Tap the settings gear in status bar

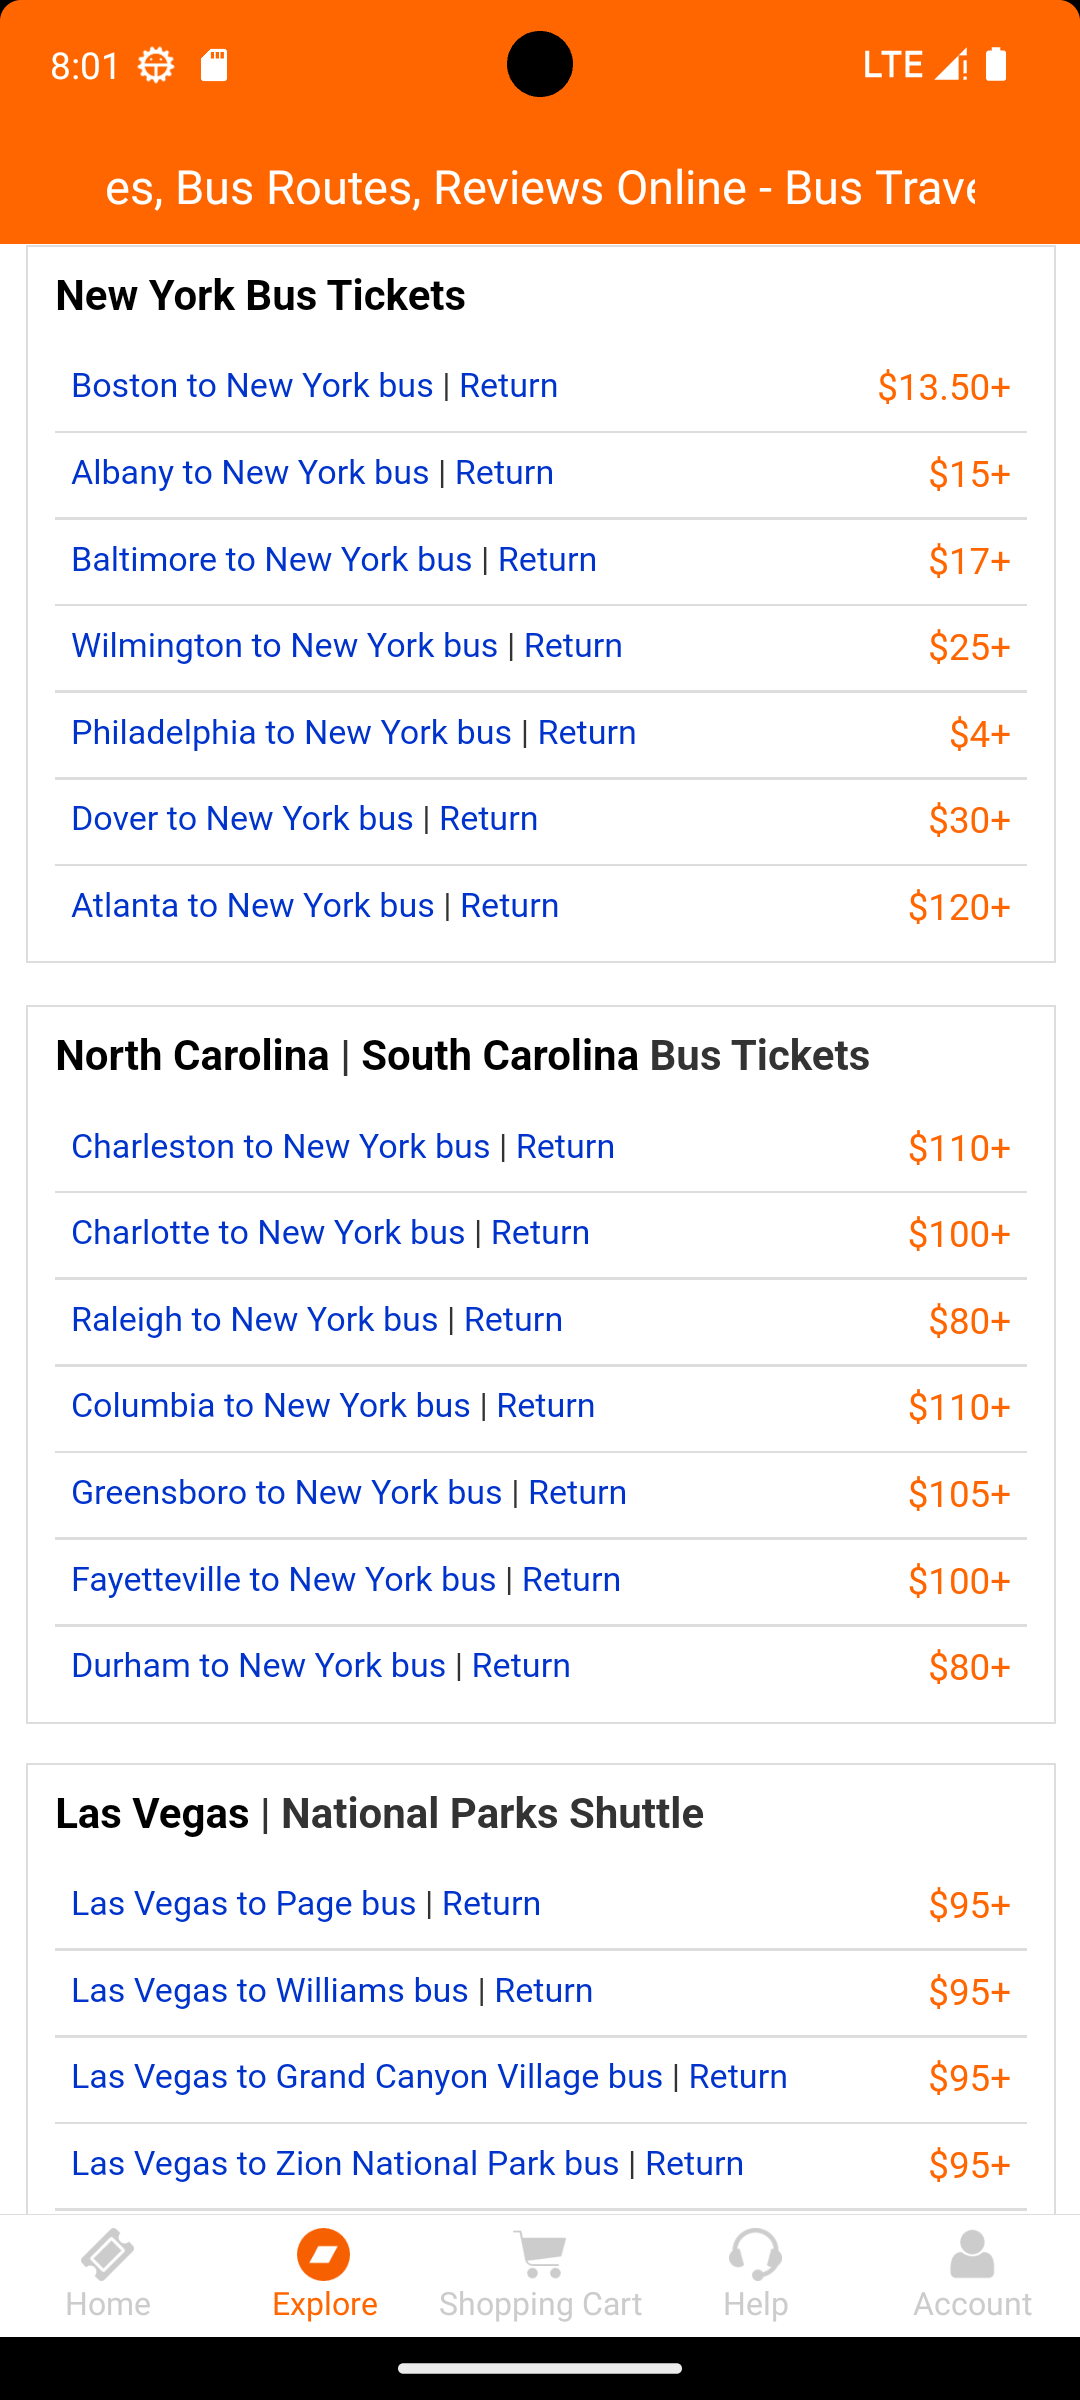click(156, 65)
